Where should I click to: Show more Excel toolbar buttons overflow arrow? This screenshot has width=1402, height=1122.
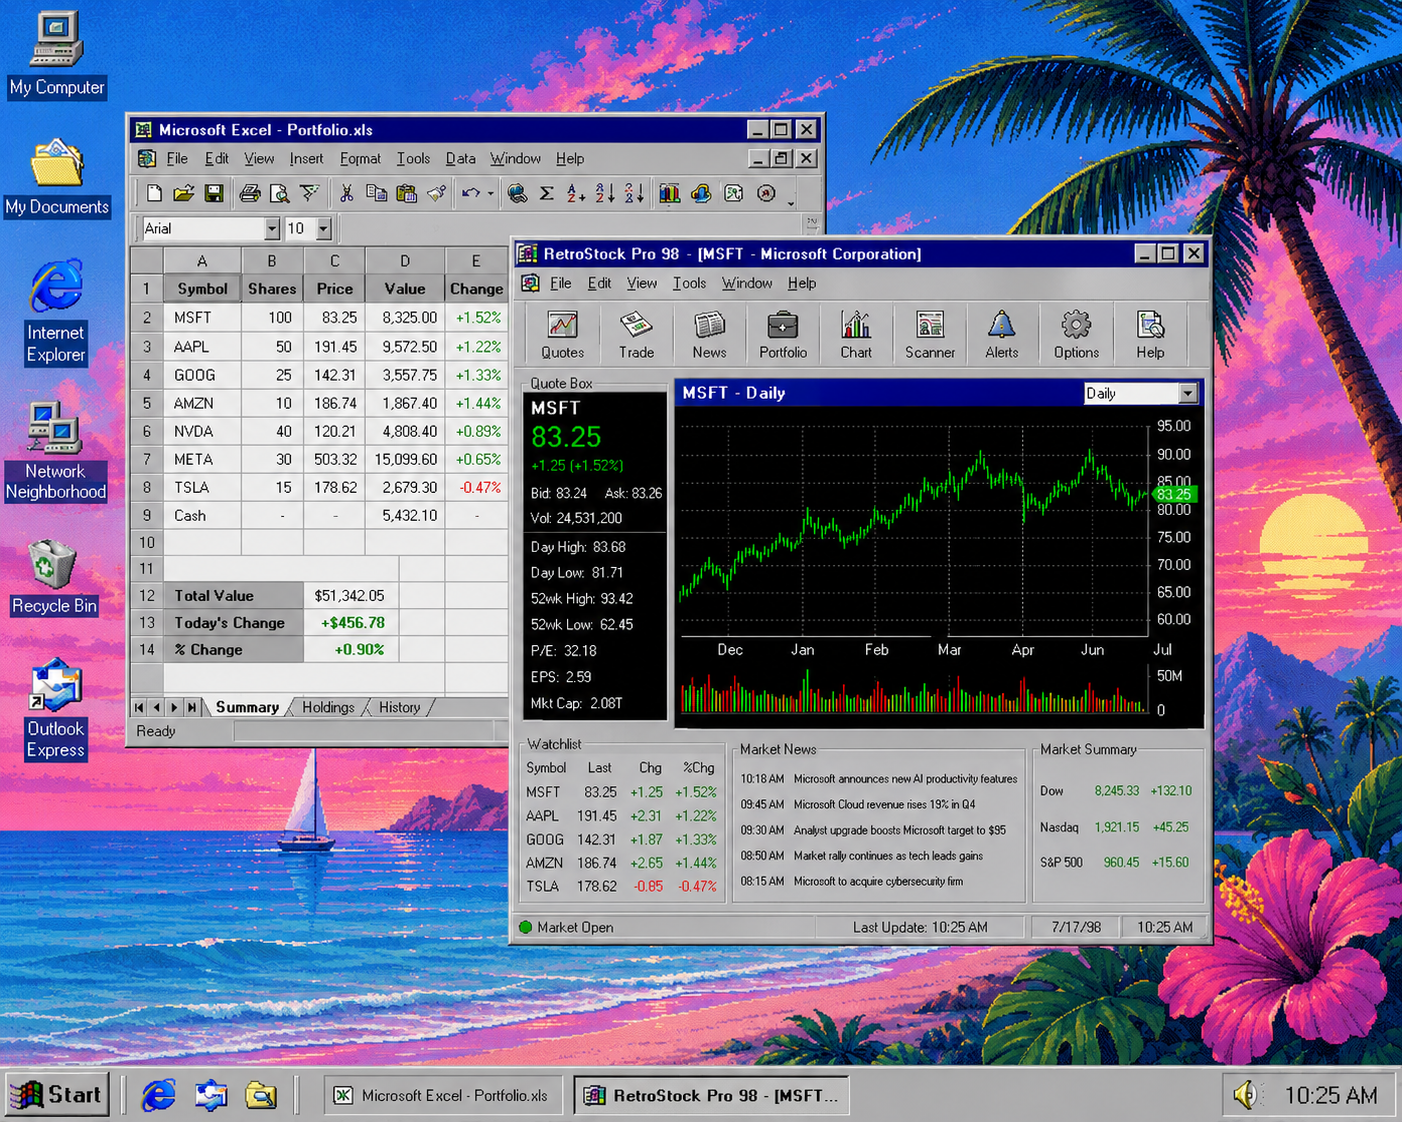(791, 203)
